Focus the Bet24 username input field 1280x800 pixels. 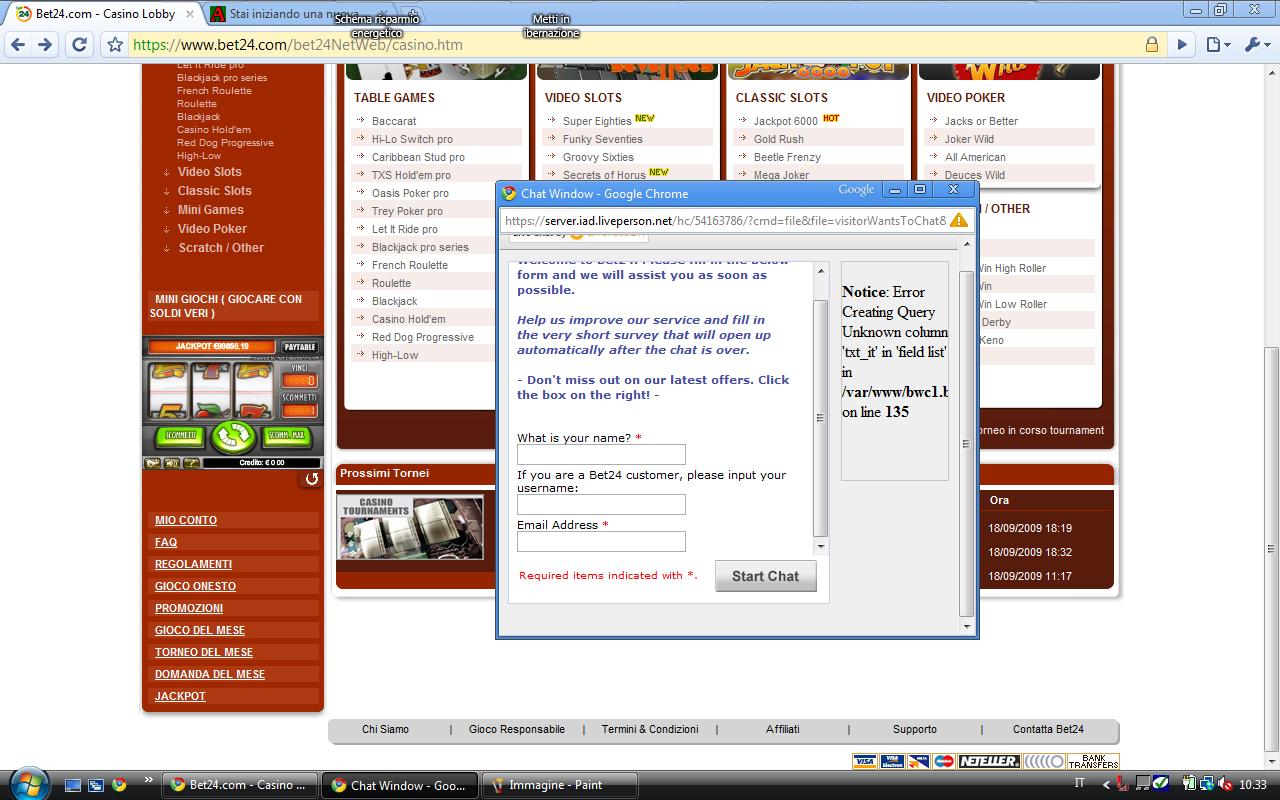(x=601, y=505)
